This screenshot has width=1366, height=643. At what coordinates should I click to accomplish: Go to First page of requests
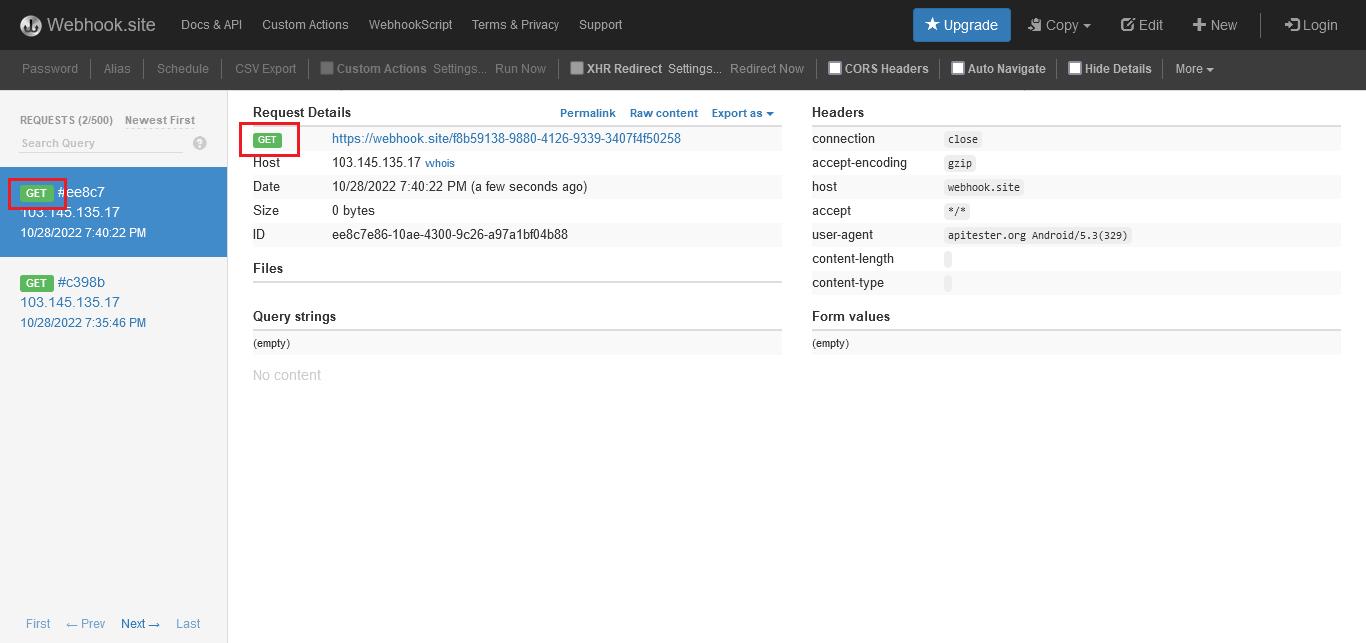38,624
